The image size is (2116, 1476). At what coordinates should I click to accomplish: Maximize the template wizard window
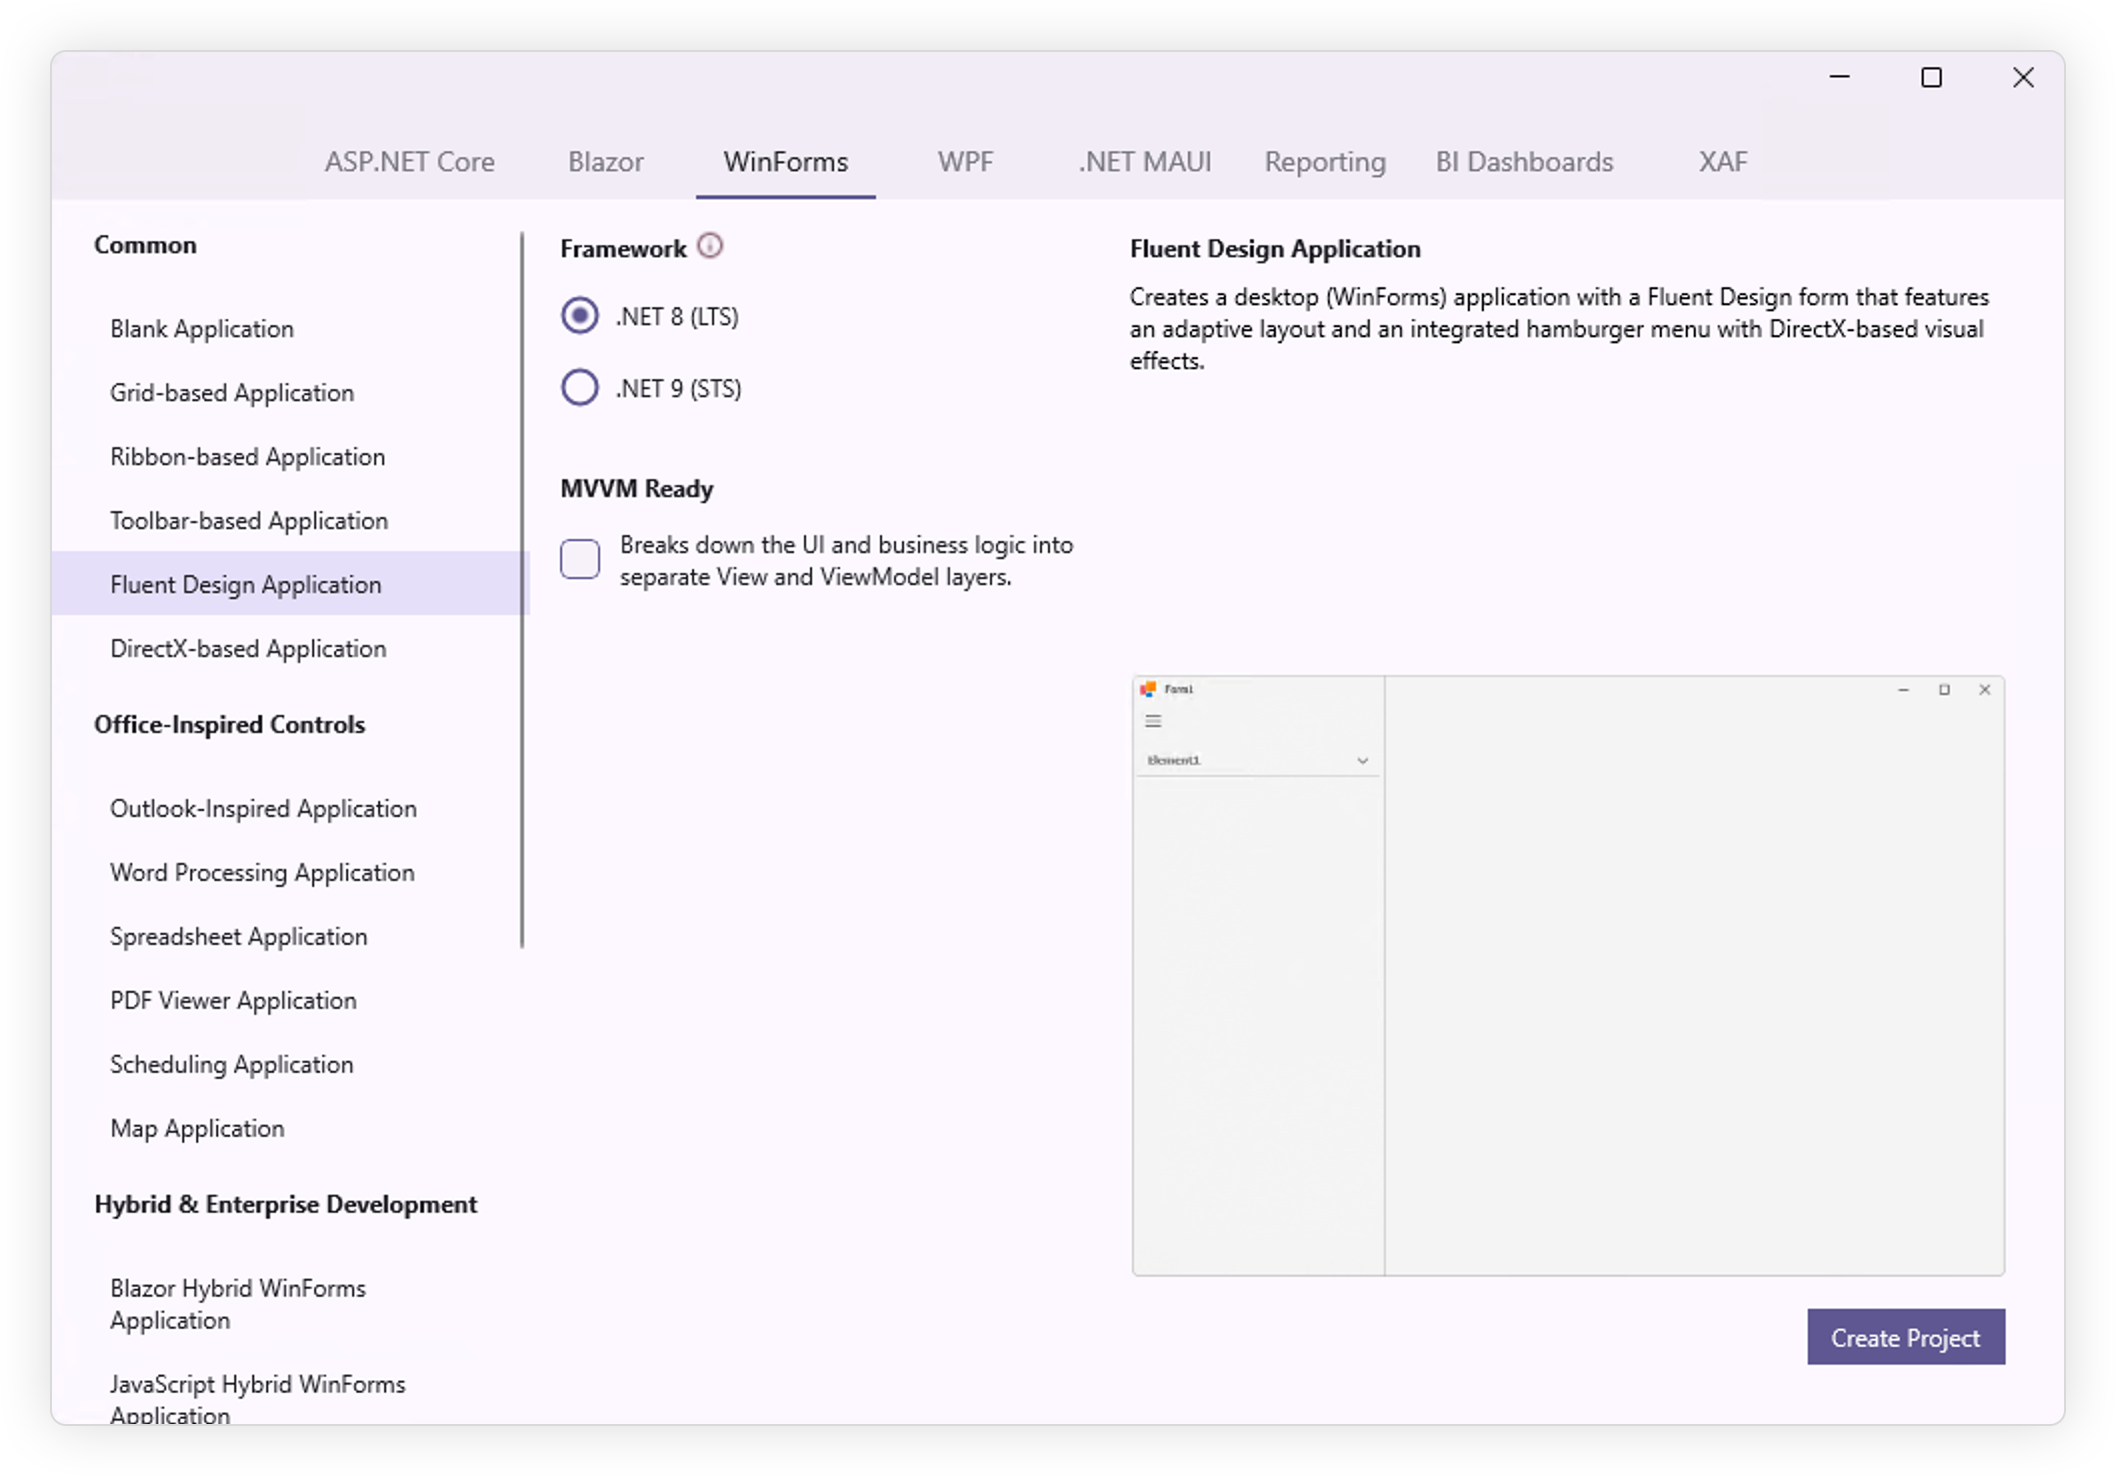(x=1931, y=78)
